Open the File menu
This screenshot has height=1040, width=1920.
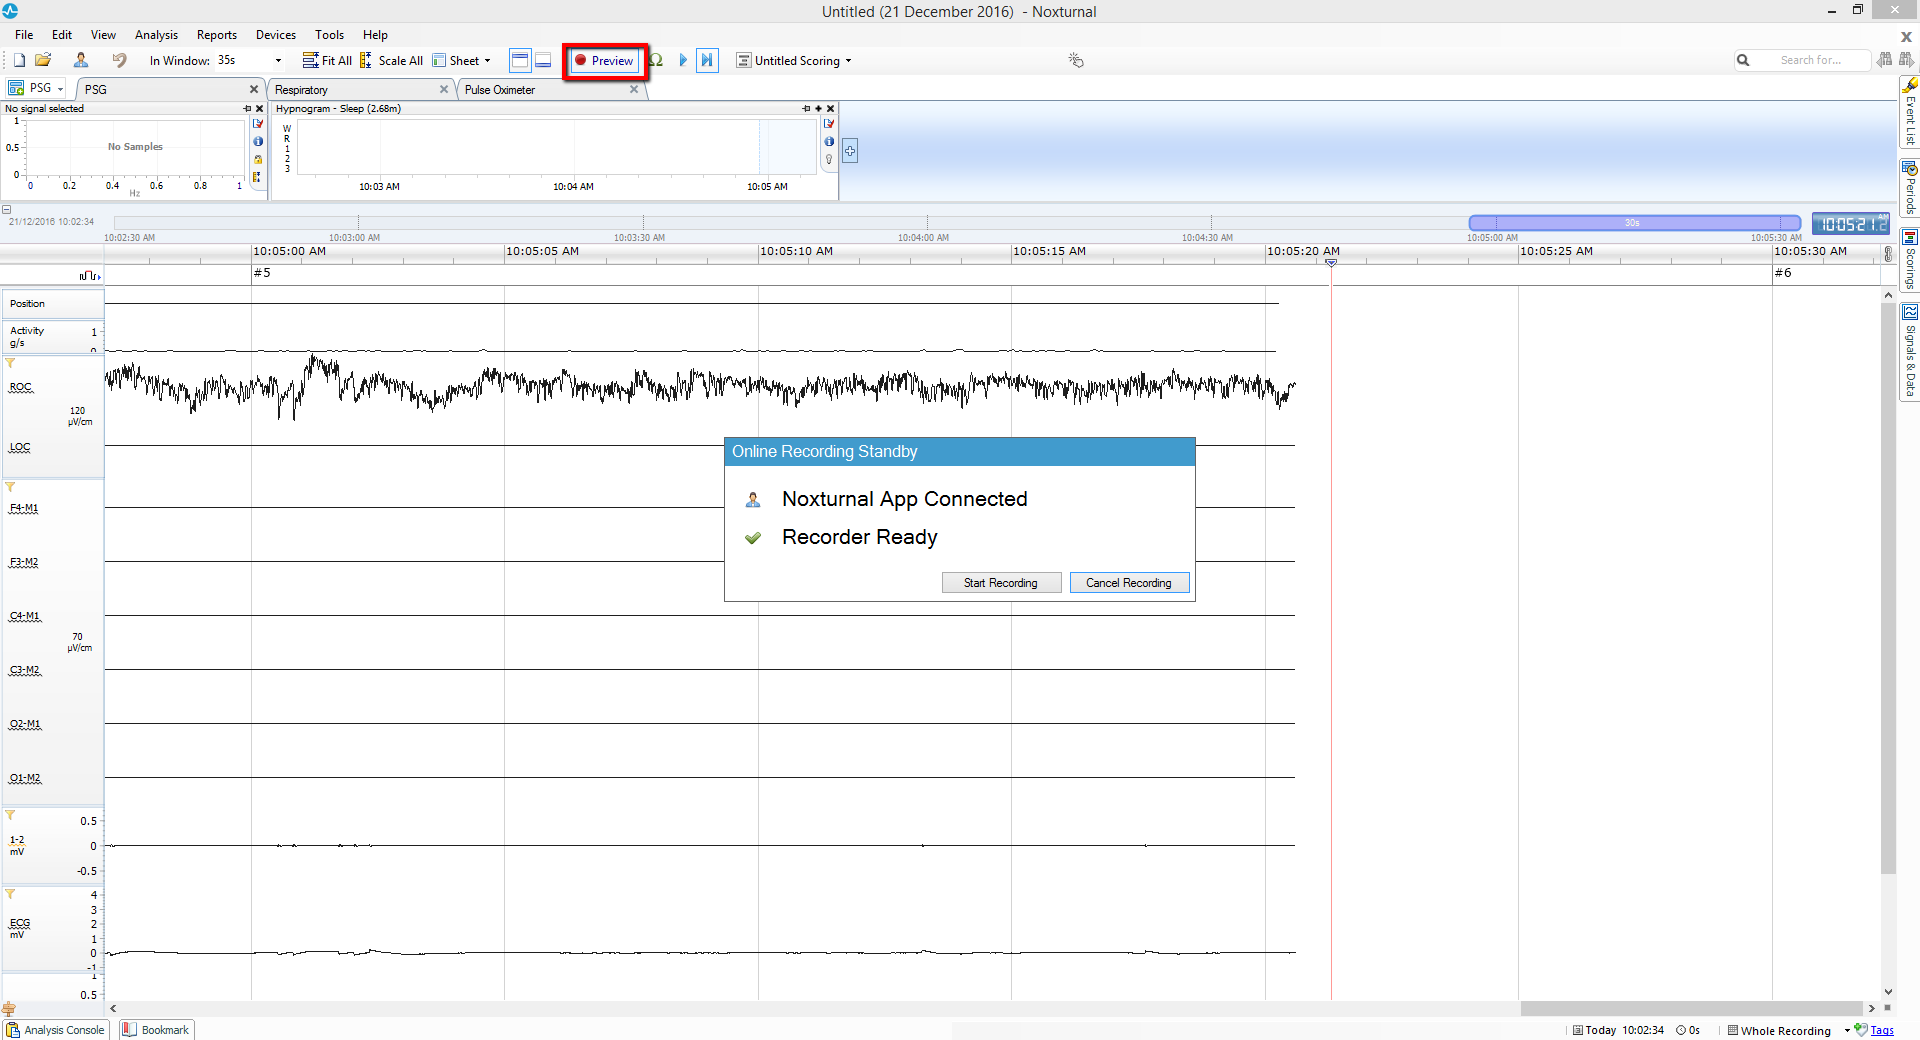pyautogui.click(x=24, y=34)
